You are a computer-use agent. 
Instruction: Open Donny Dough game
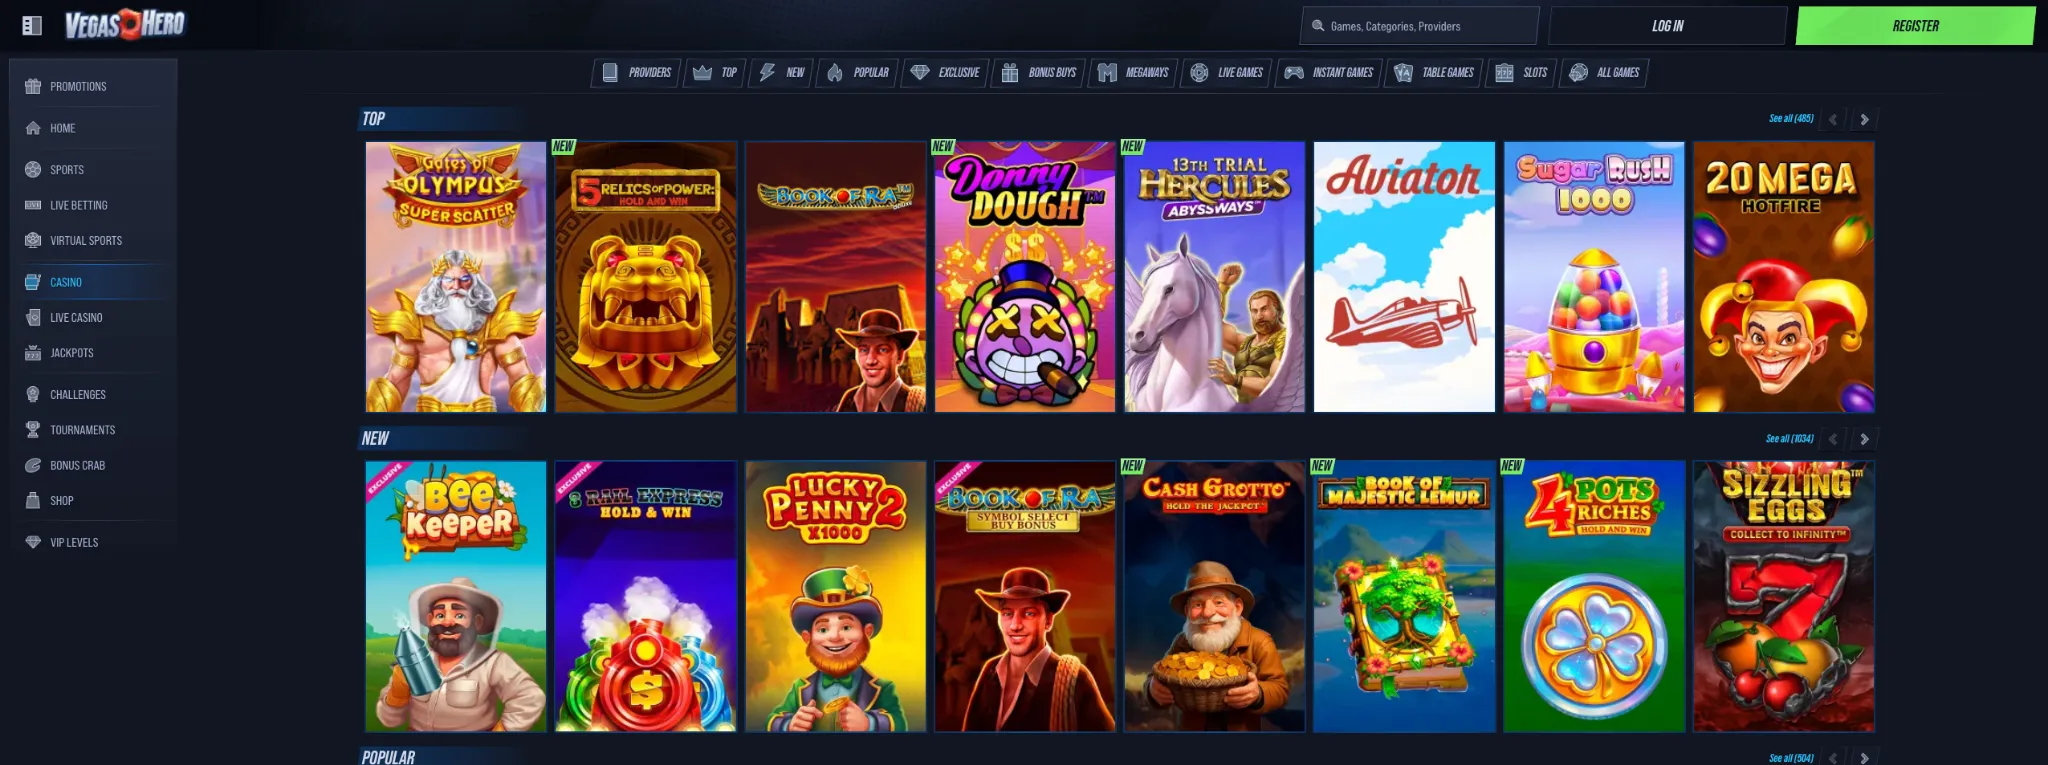click(x=1025, y=277)
